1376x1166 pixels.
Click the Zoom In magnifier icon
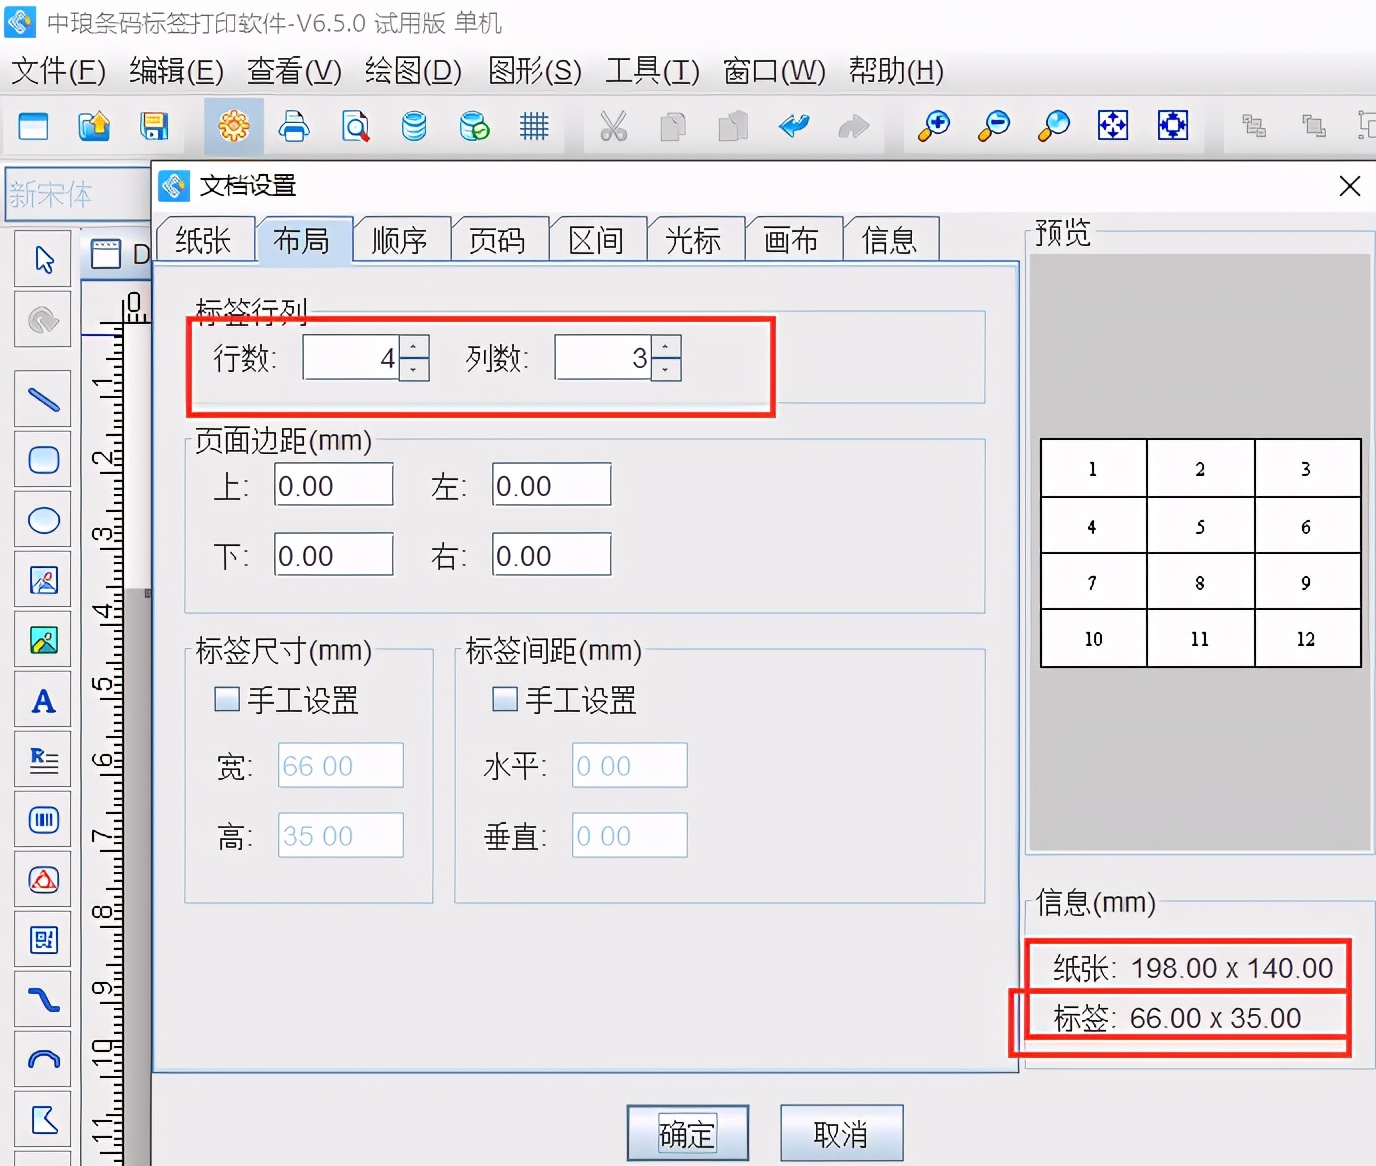(x=933, y=126)
